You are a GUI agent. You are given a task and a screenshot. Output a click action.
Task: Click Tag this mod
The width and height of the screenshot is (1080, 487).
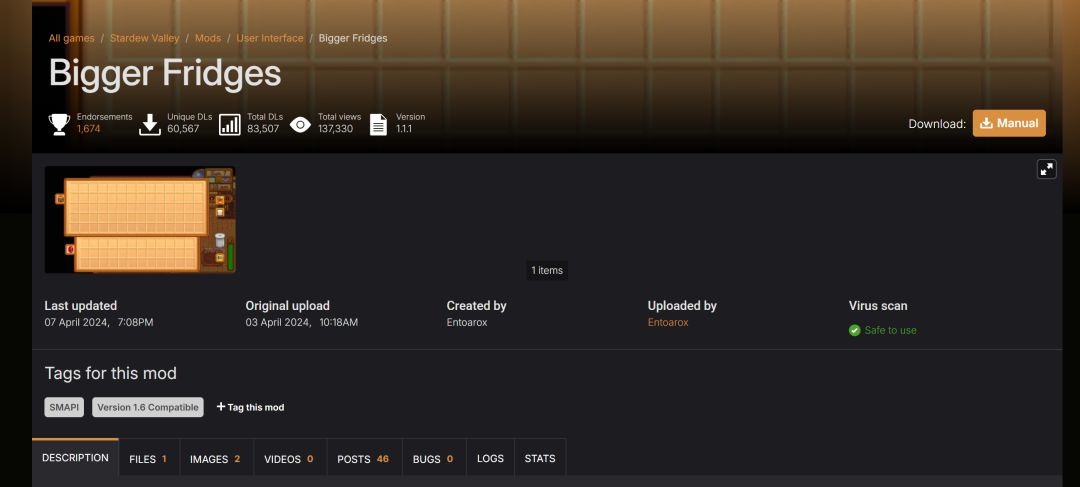pyautogui.click(x=251, y=407)
